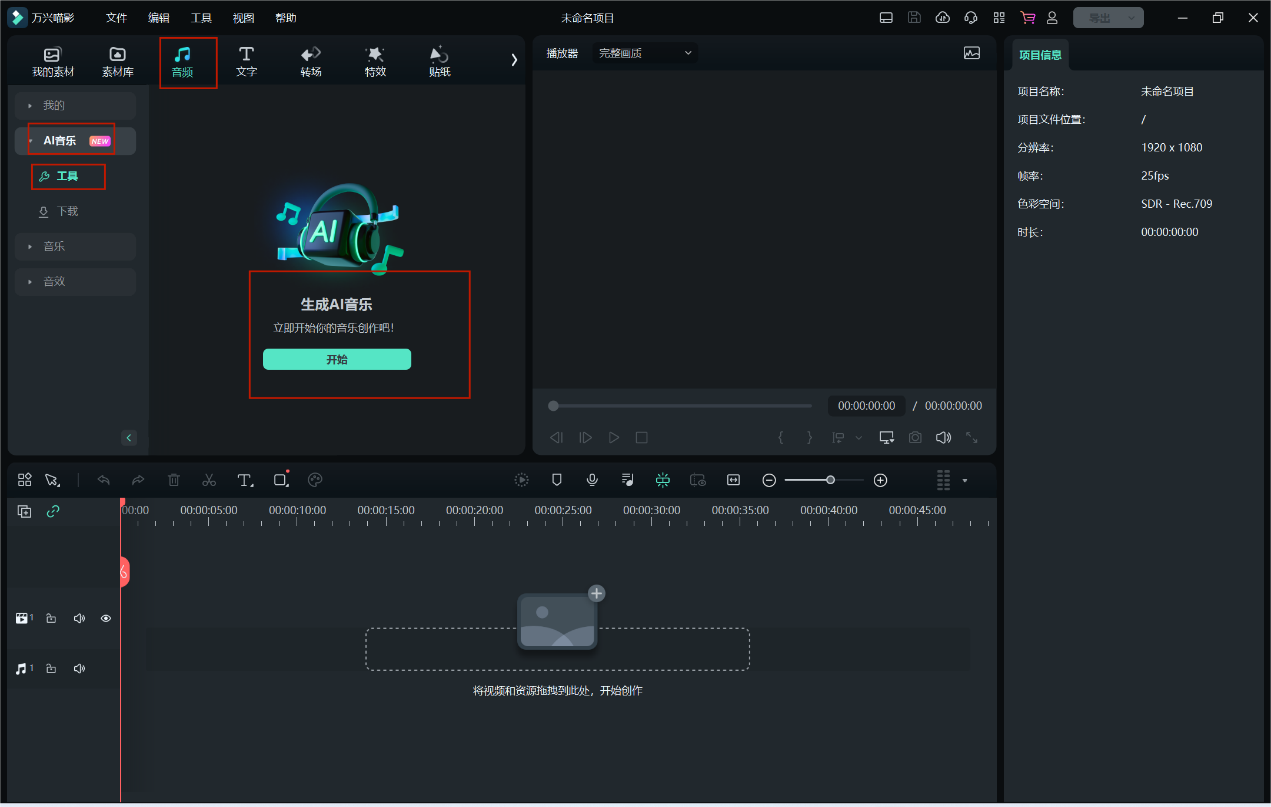
Task: Click the current timecode field in player
Action: 866,406
